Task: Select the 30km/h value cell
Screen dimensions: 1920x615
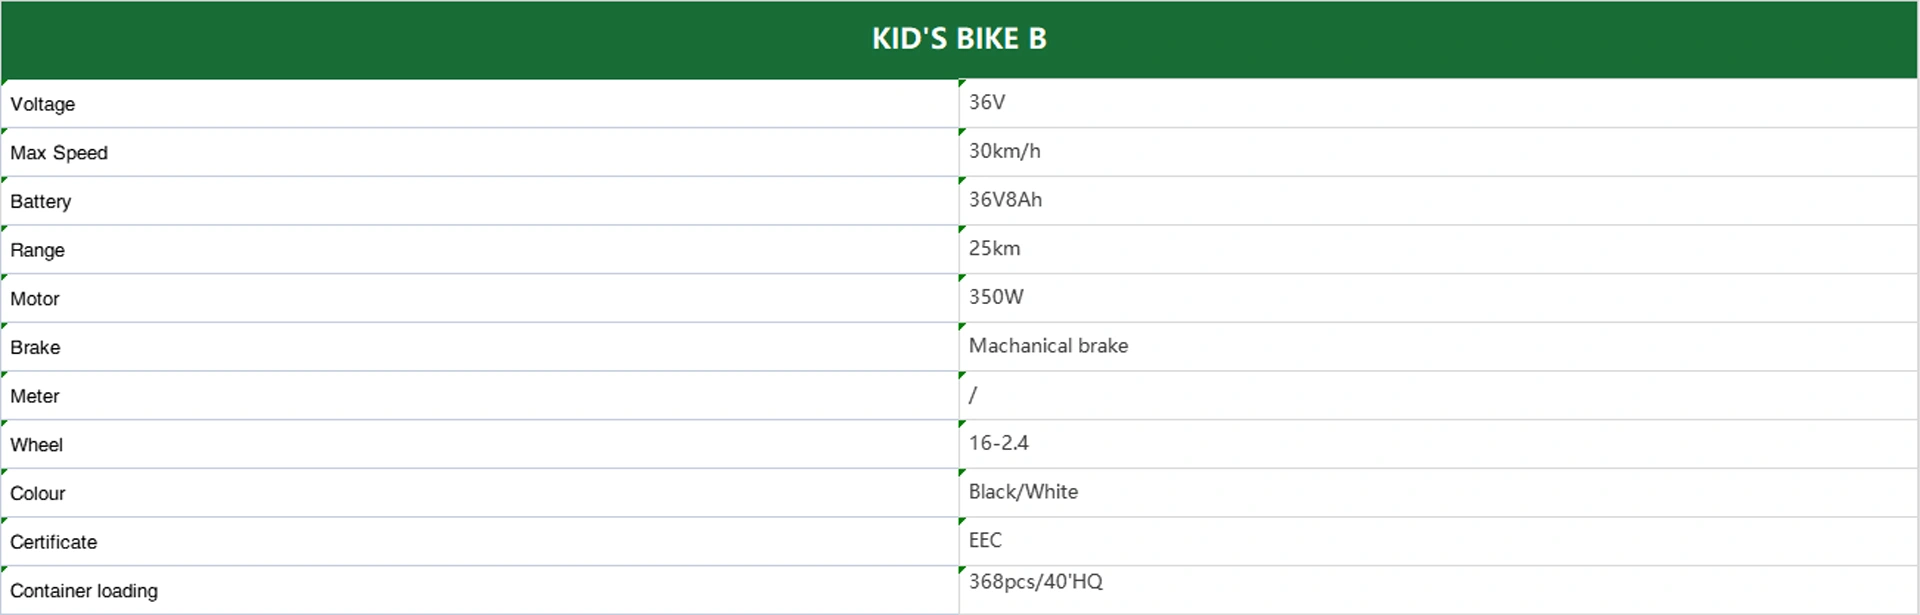Action: click(1438, 153)
